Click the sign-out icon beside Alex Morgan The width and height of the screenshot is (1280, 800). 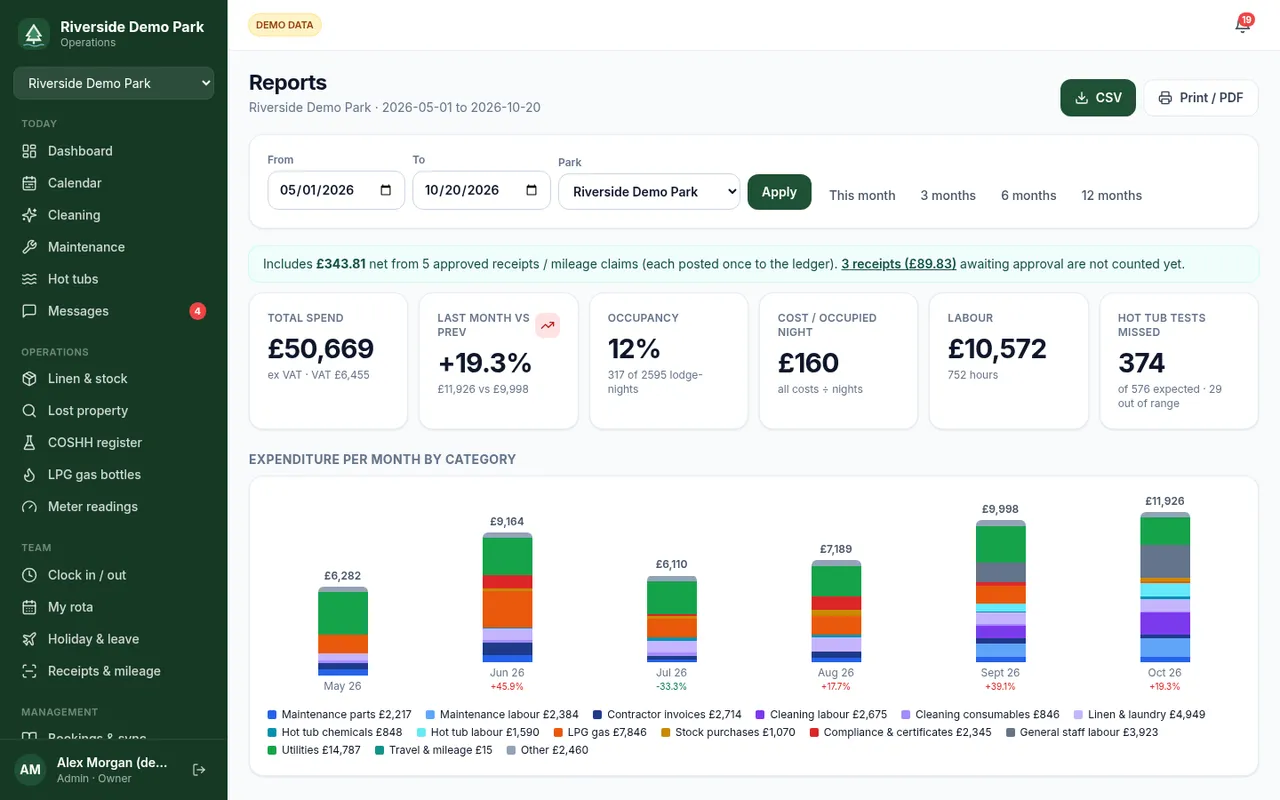pyautogui.click(x=199, y=770)
